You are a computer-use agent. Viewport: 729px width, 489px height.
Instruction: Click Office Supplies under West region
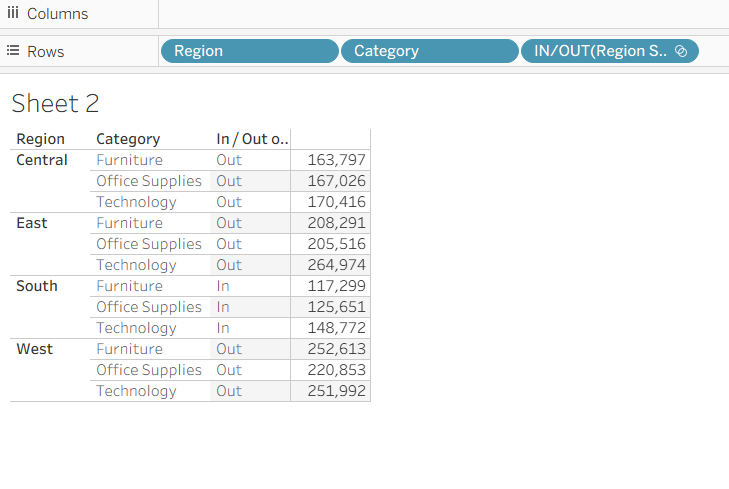point(149,370)
